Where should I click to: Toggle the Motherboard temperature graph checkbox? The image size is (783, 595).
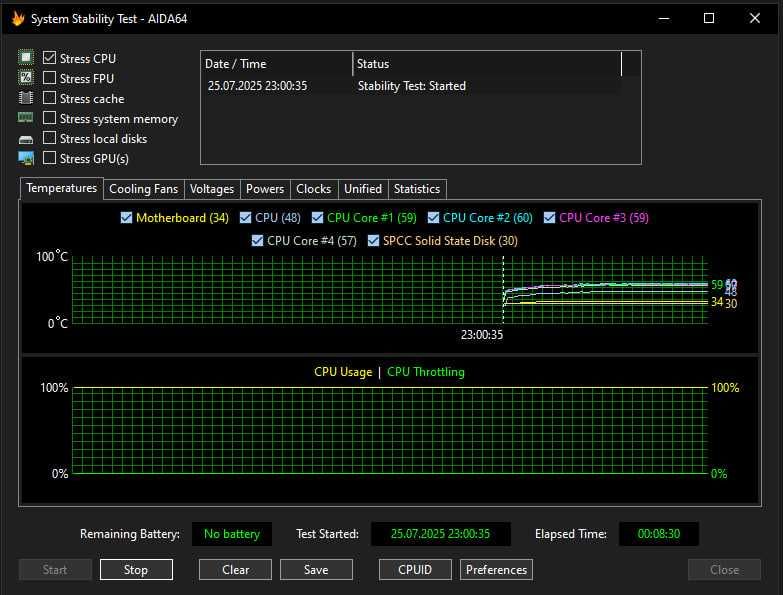126,218
